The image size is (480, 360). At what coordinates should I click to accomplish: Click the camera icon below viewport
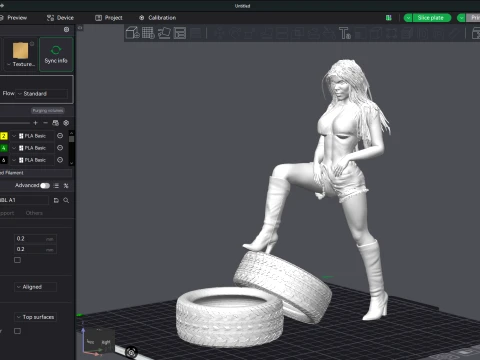131,352
